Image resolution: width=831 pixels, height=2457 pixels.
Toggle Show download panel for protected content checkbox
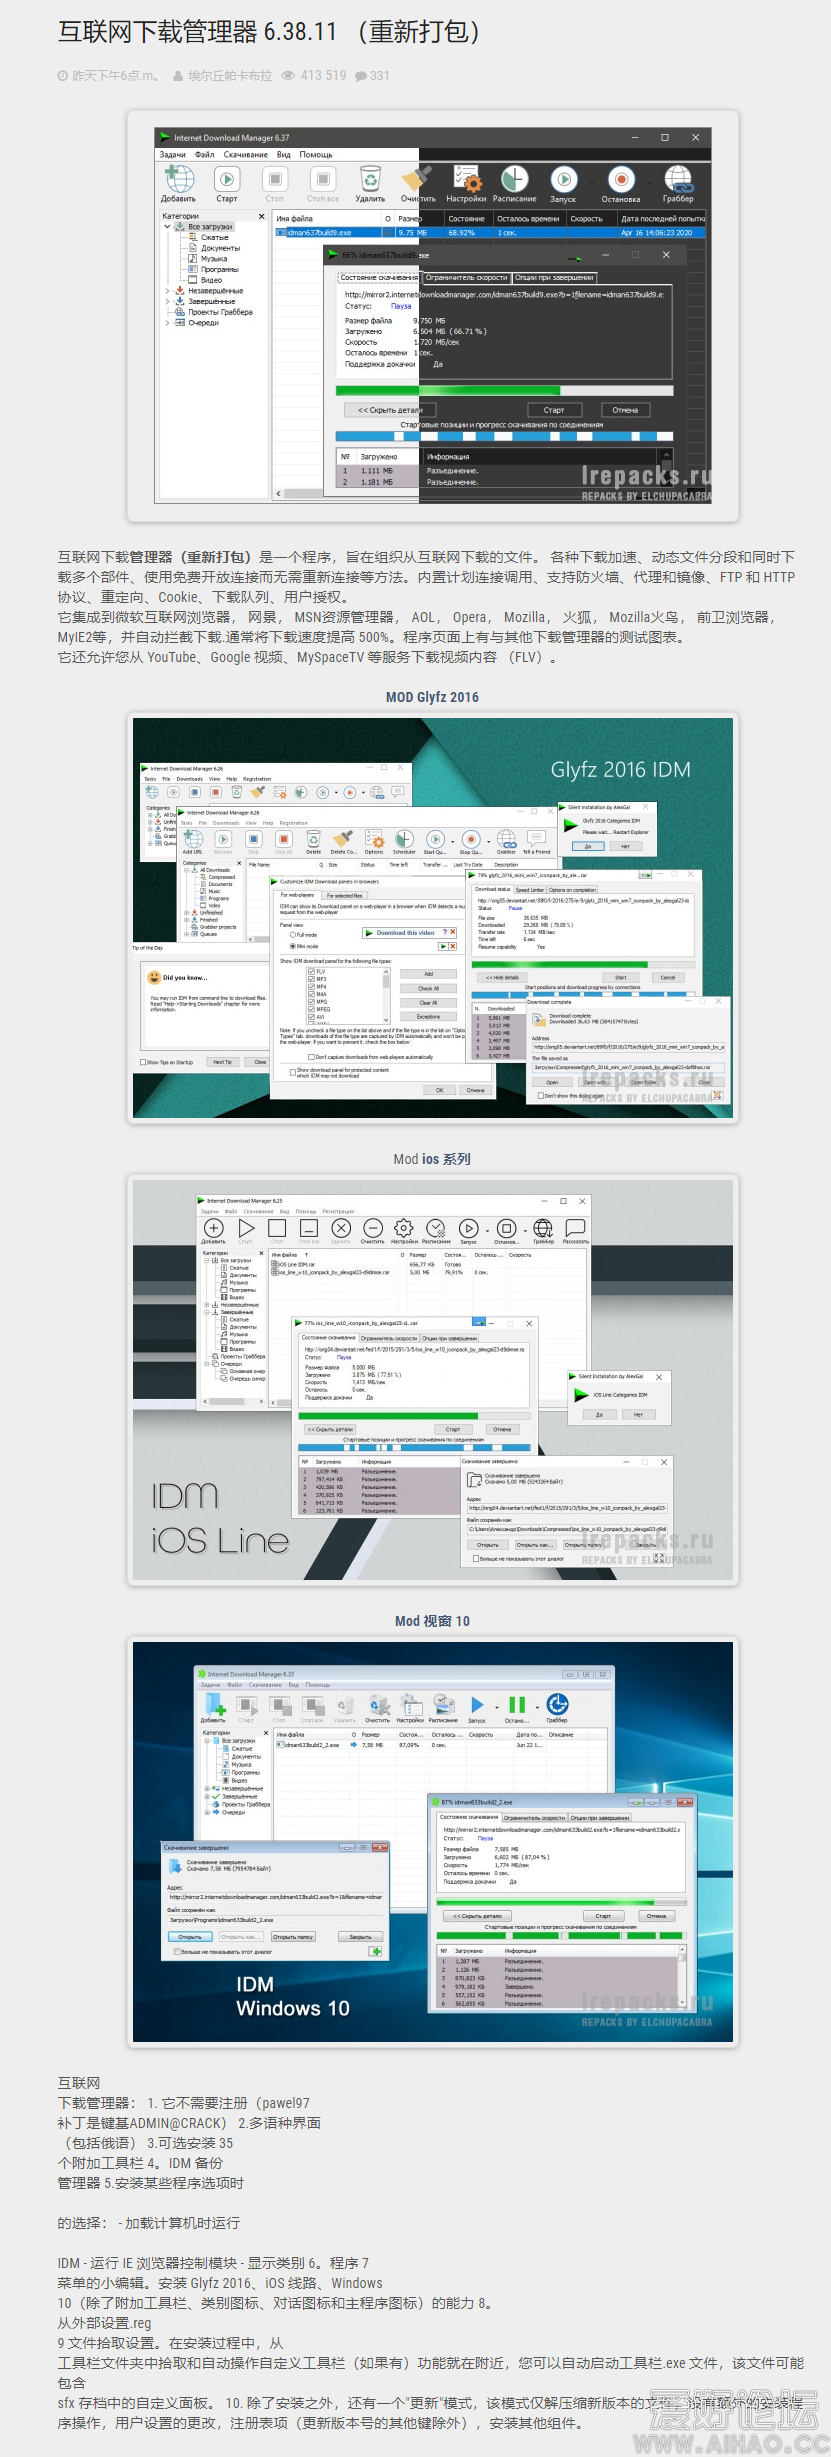coord(292,1071)
